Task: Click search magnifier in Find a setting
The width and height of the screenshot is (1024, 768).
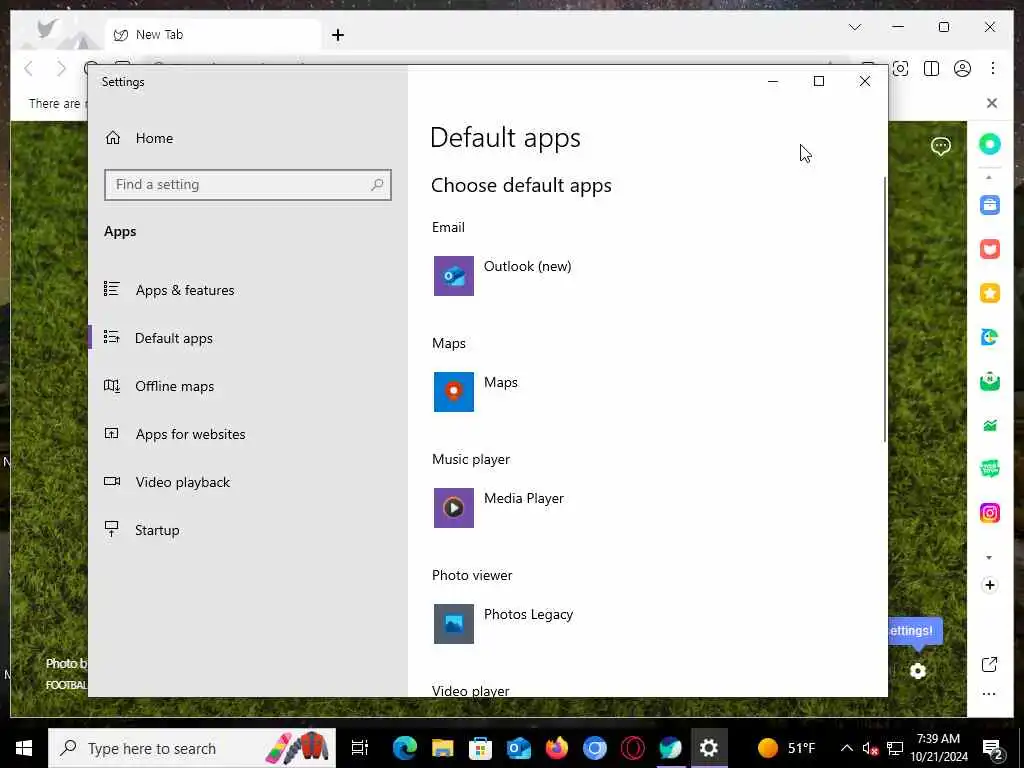Action: tap(377, 185)
